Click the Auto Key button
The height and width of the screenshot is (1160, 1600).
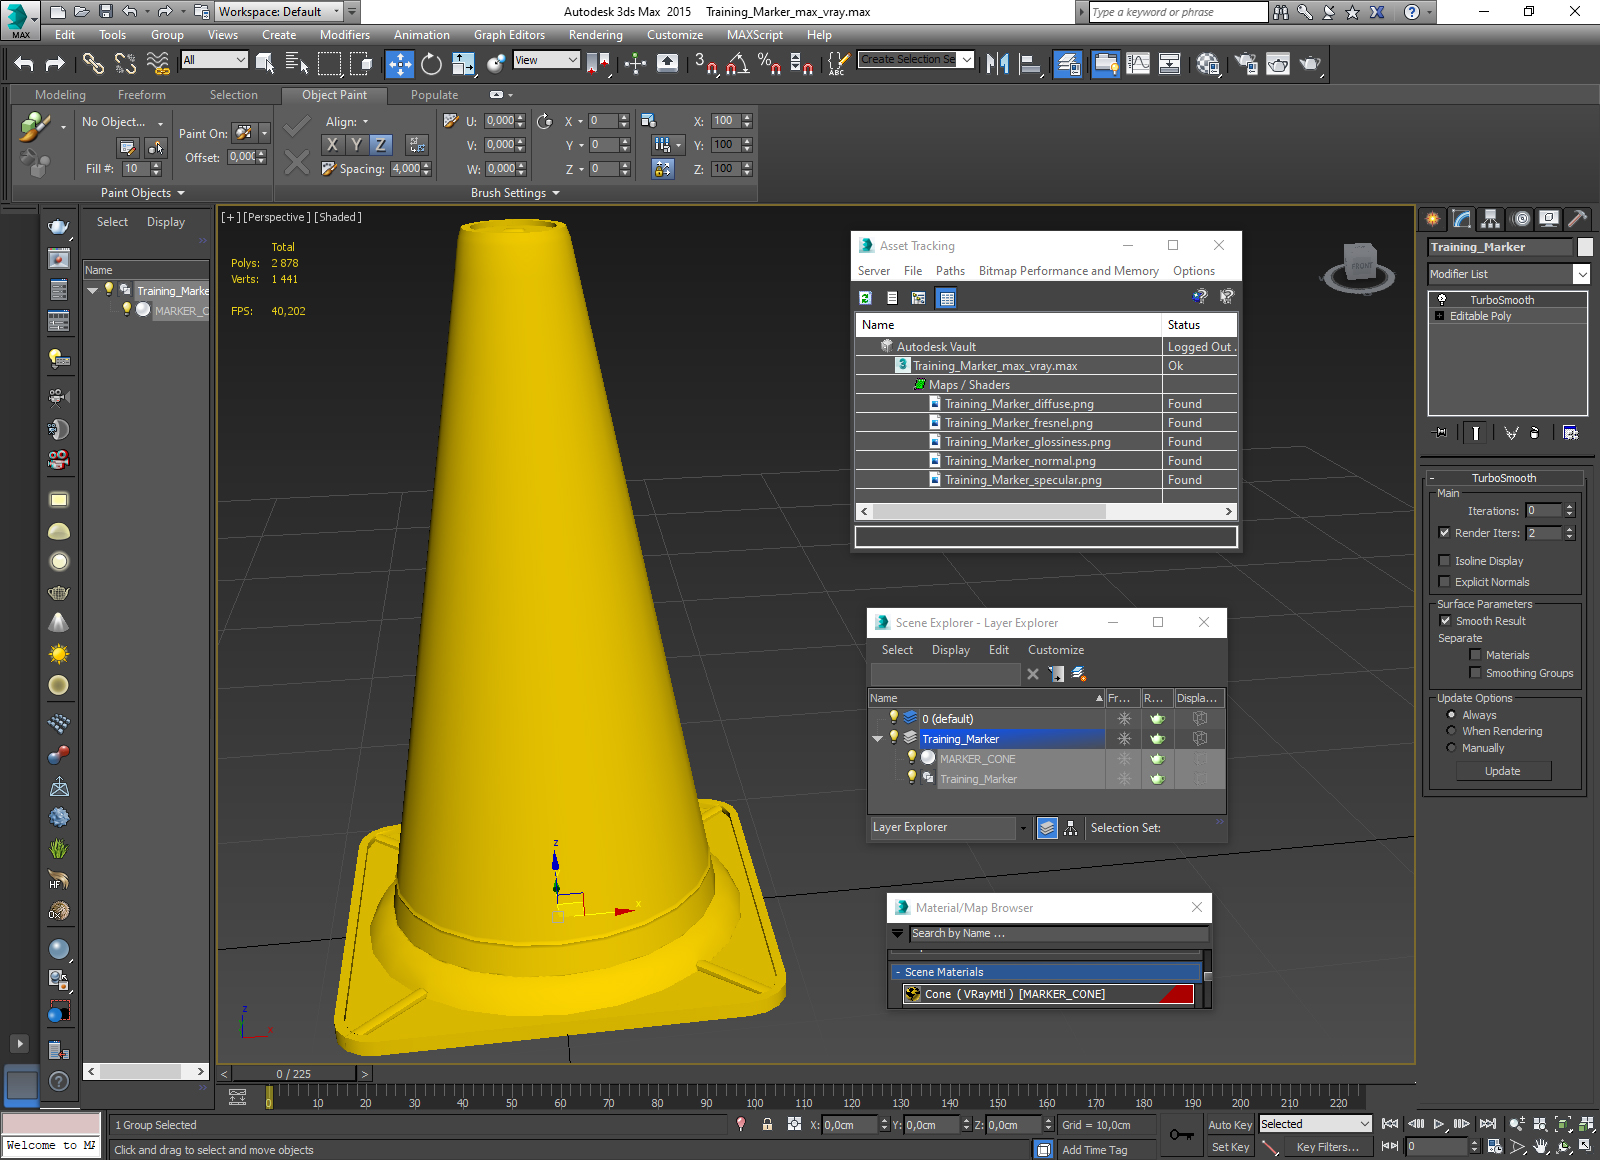(x=1229, y=1125)
